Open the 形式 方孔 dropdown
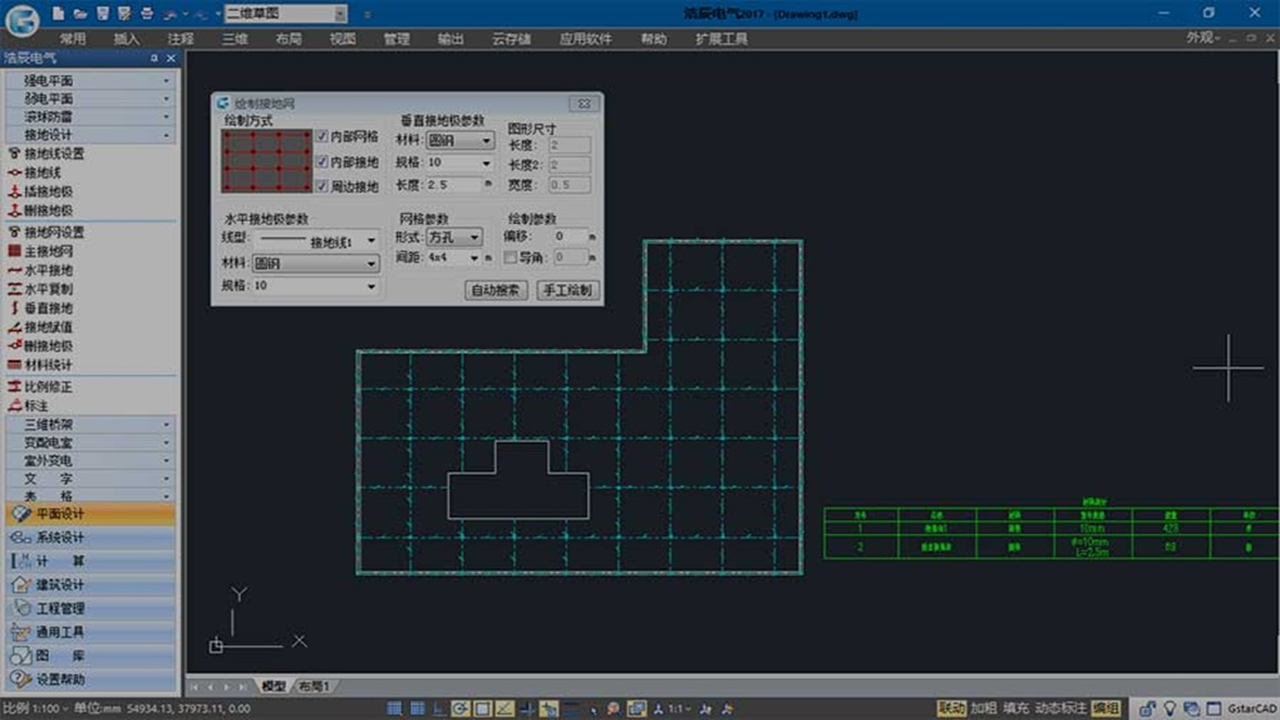Screen dimensions: 1280x720 tap(455, 237)
